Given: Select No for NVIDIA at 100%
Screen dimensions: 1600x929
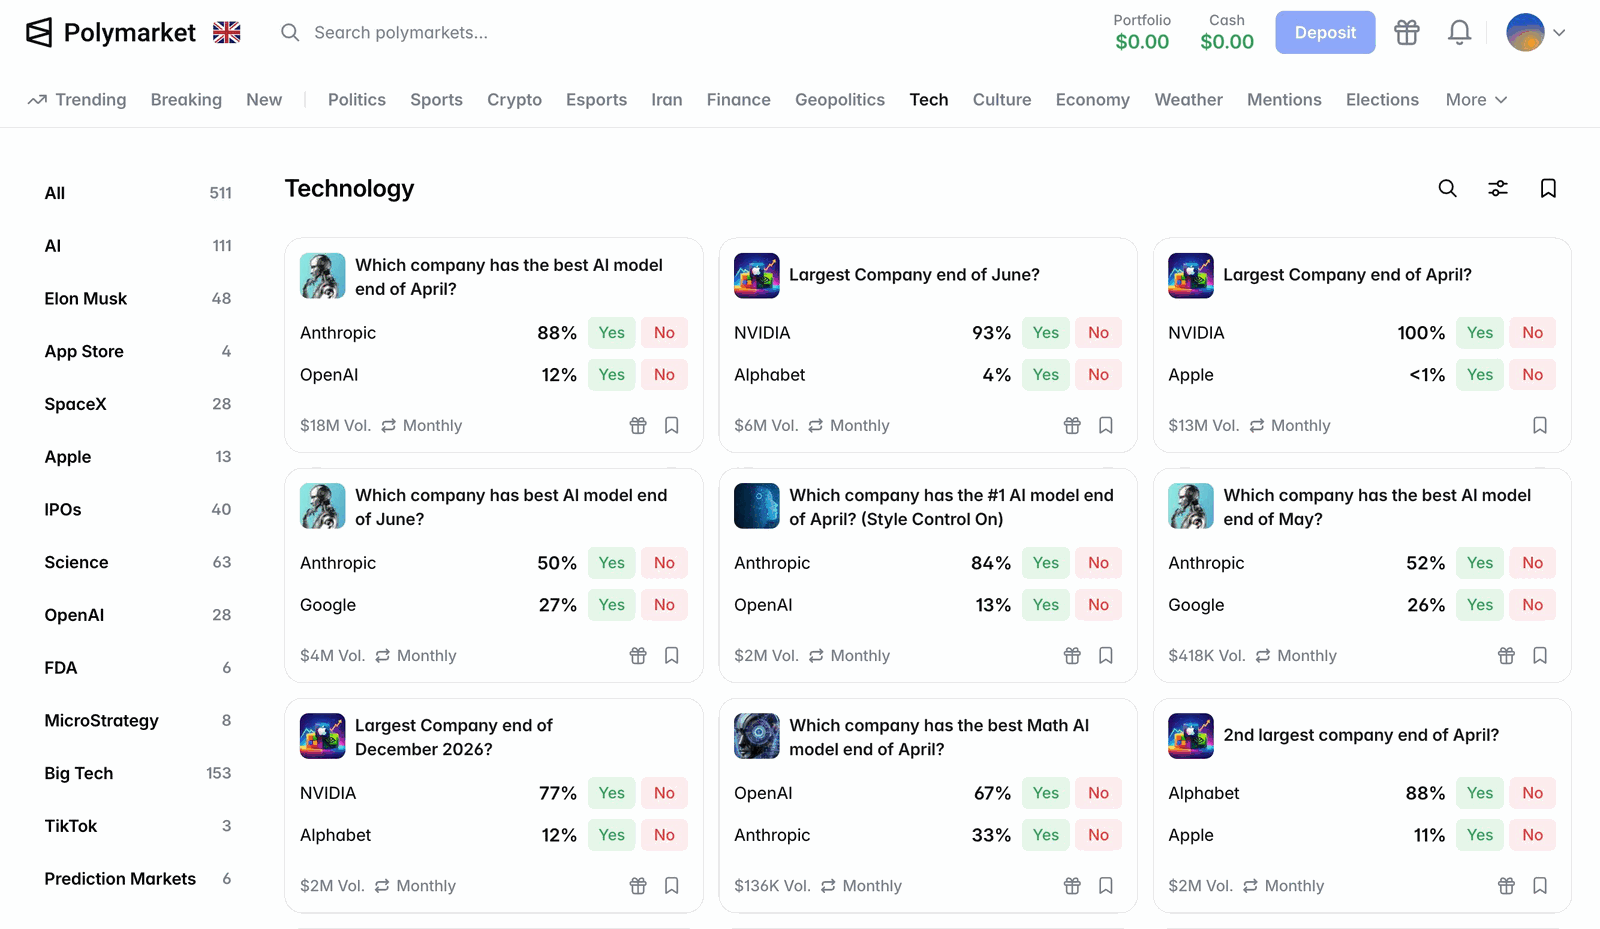Looking at the screenshot, I should (1532, 332).
